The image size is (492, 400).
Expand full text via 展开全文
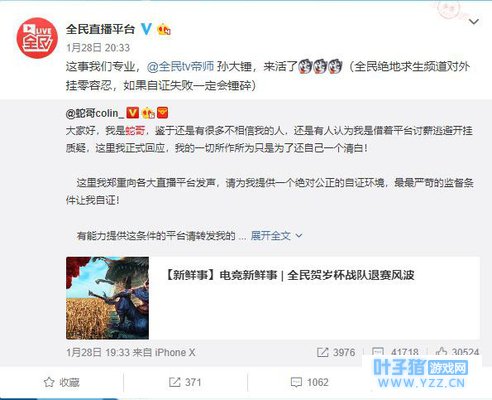(271, 236)
